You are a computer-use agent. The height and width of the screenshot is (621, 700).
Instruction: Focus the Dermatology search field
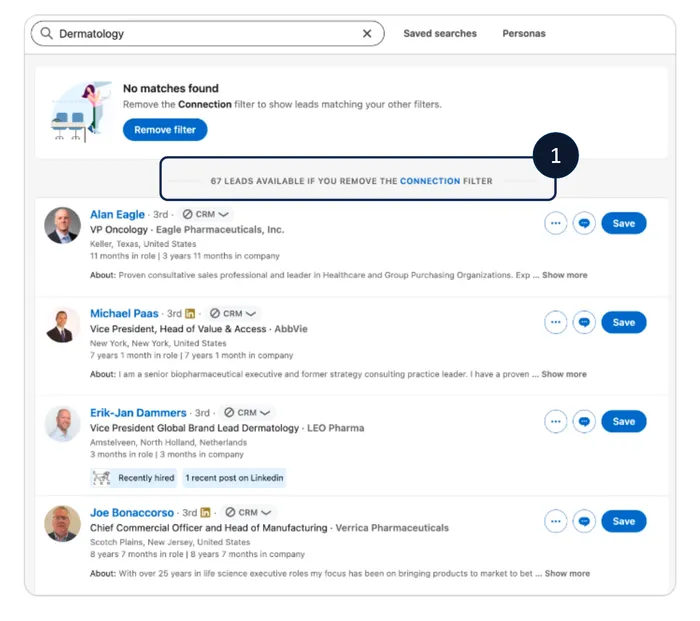(x=207, y=33)
